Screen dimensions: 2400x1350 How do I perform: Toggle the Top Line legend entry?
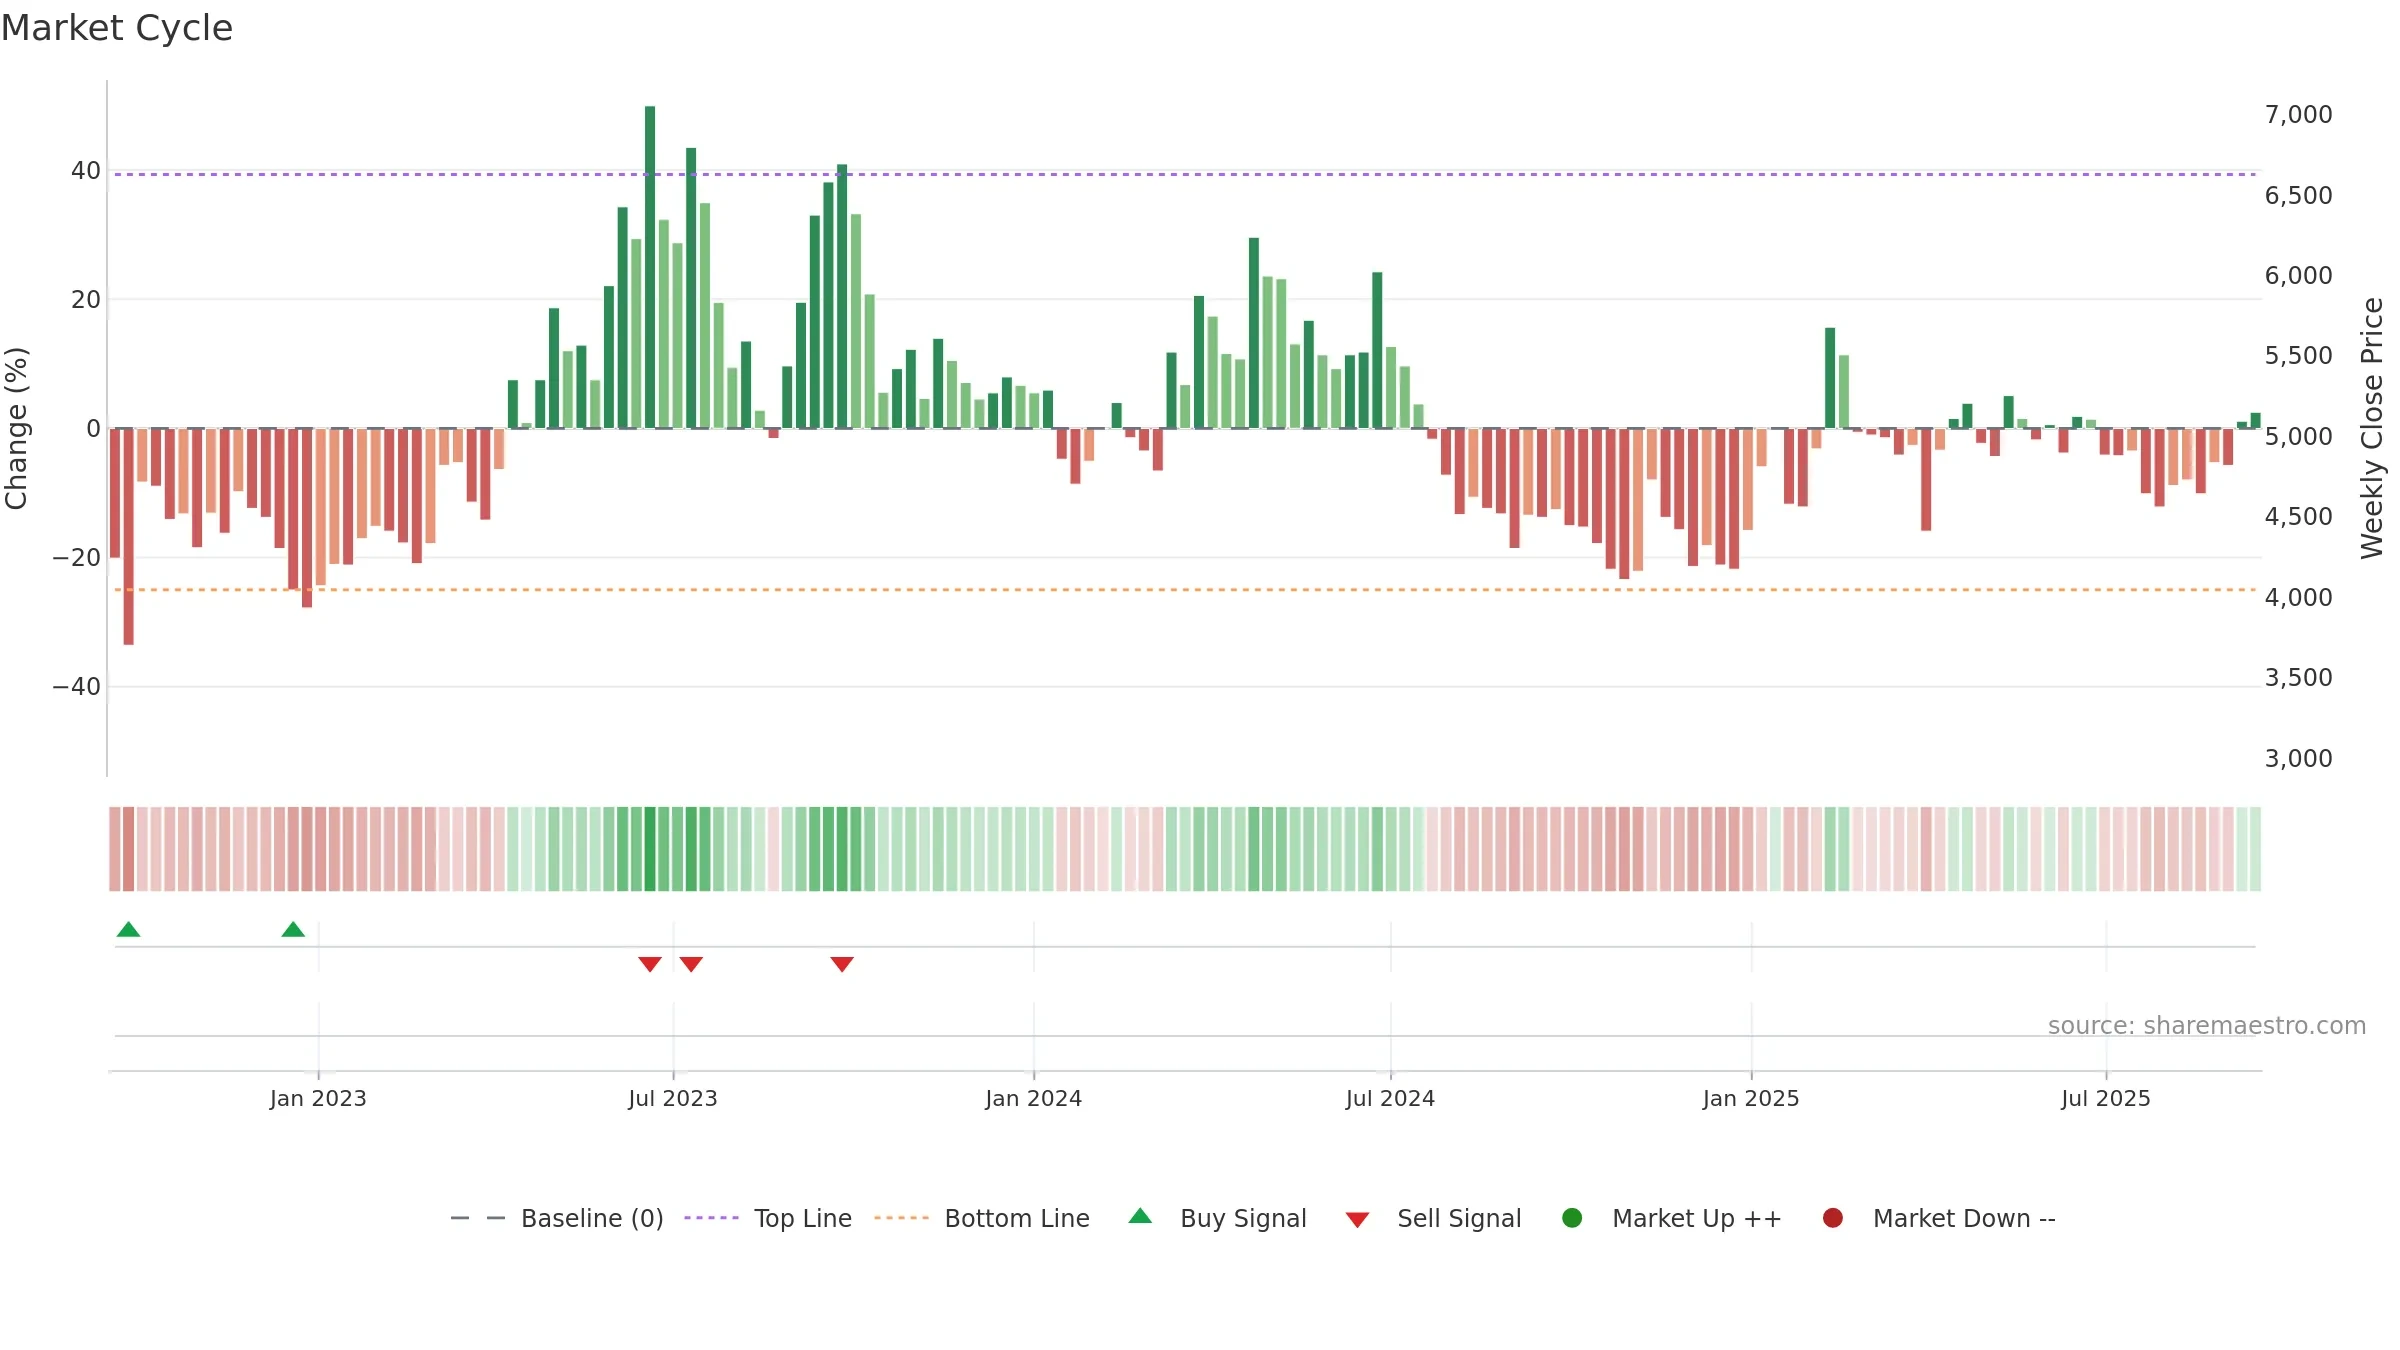[x=768, y=1218]
